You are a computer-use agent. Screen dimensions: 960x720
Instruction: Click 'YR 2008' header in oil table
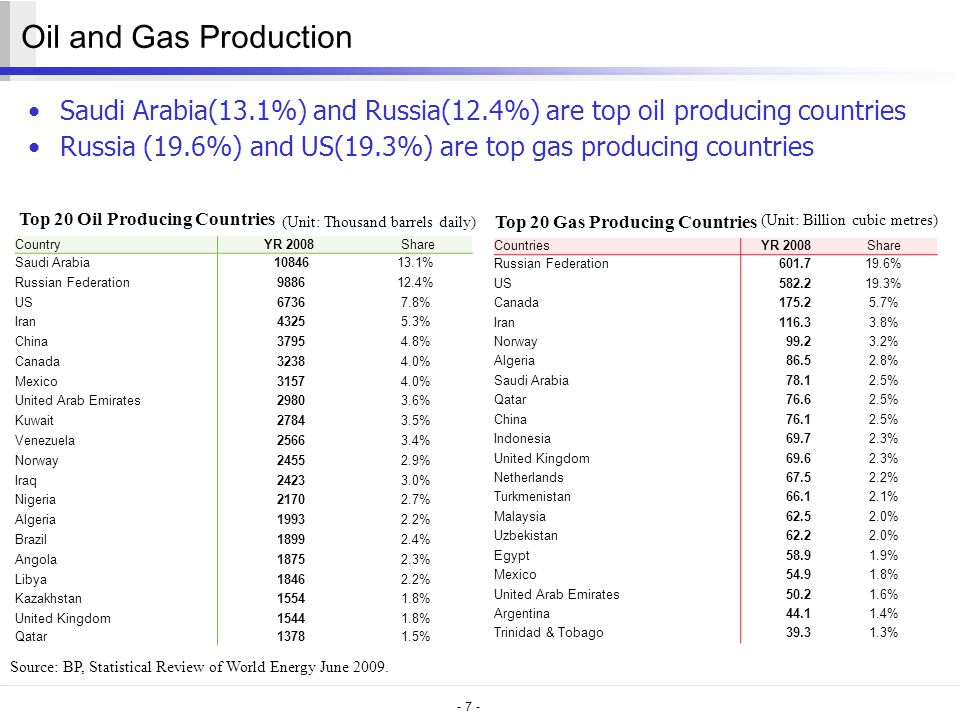(x=289, y=244)
